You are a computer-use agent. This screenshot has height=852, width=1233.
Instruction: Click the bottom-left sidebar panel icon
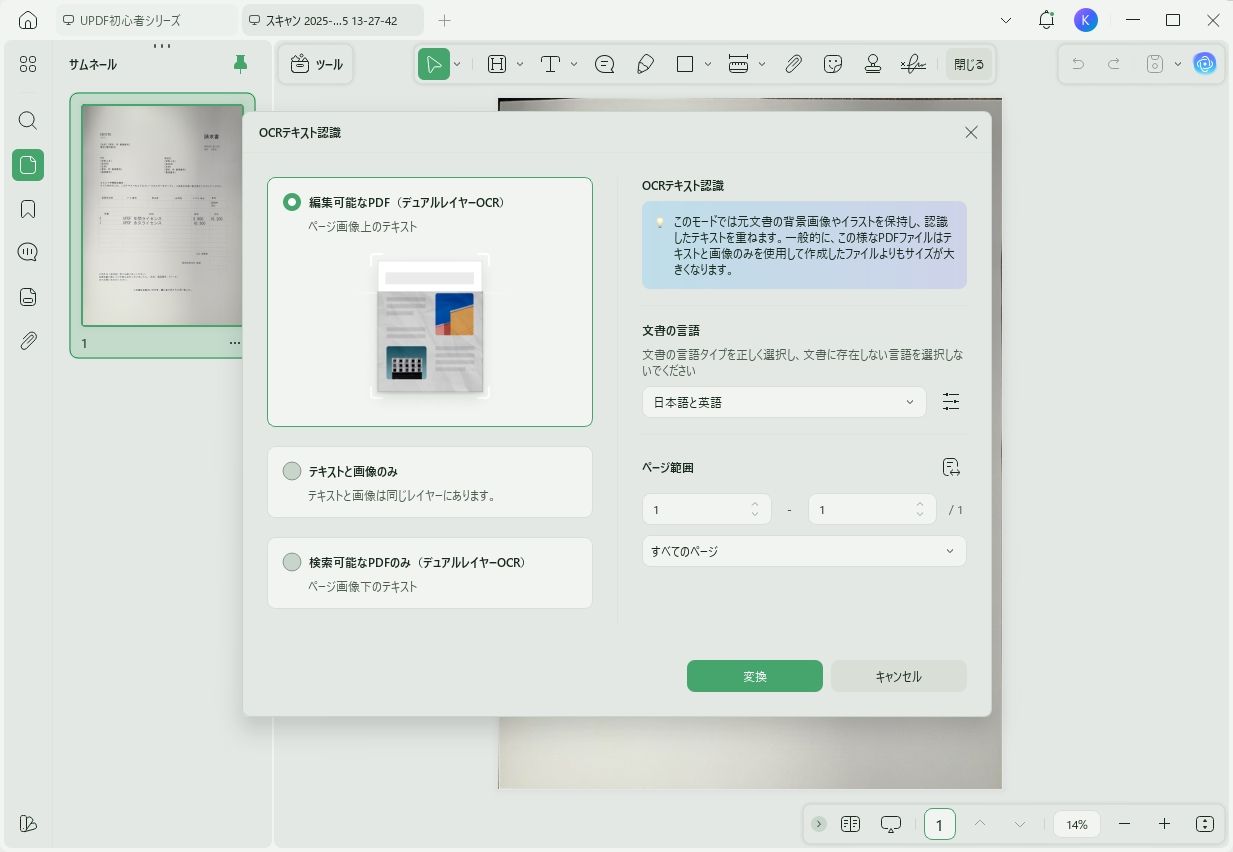(x=28, y=823)
